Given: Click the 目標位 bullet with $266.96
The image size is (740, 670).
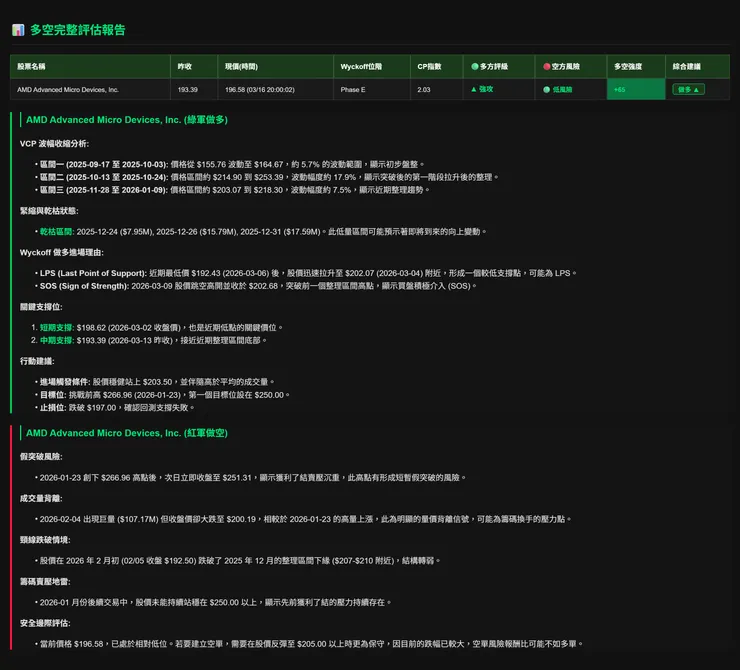Looking at the screenshot, I should (x=162, y=395).
